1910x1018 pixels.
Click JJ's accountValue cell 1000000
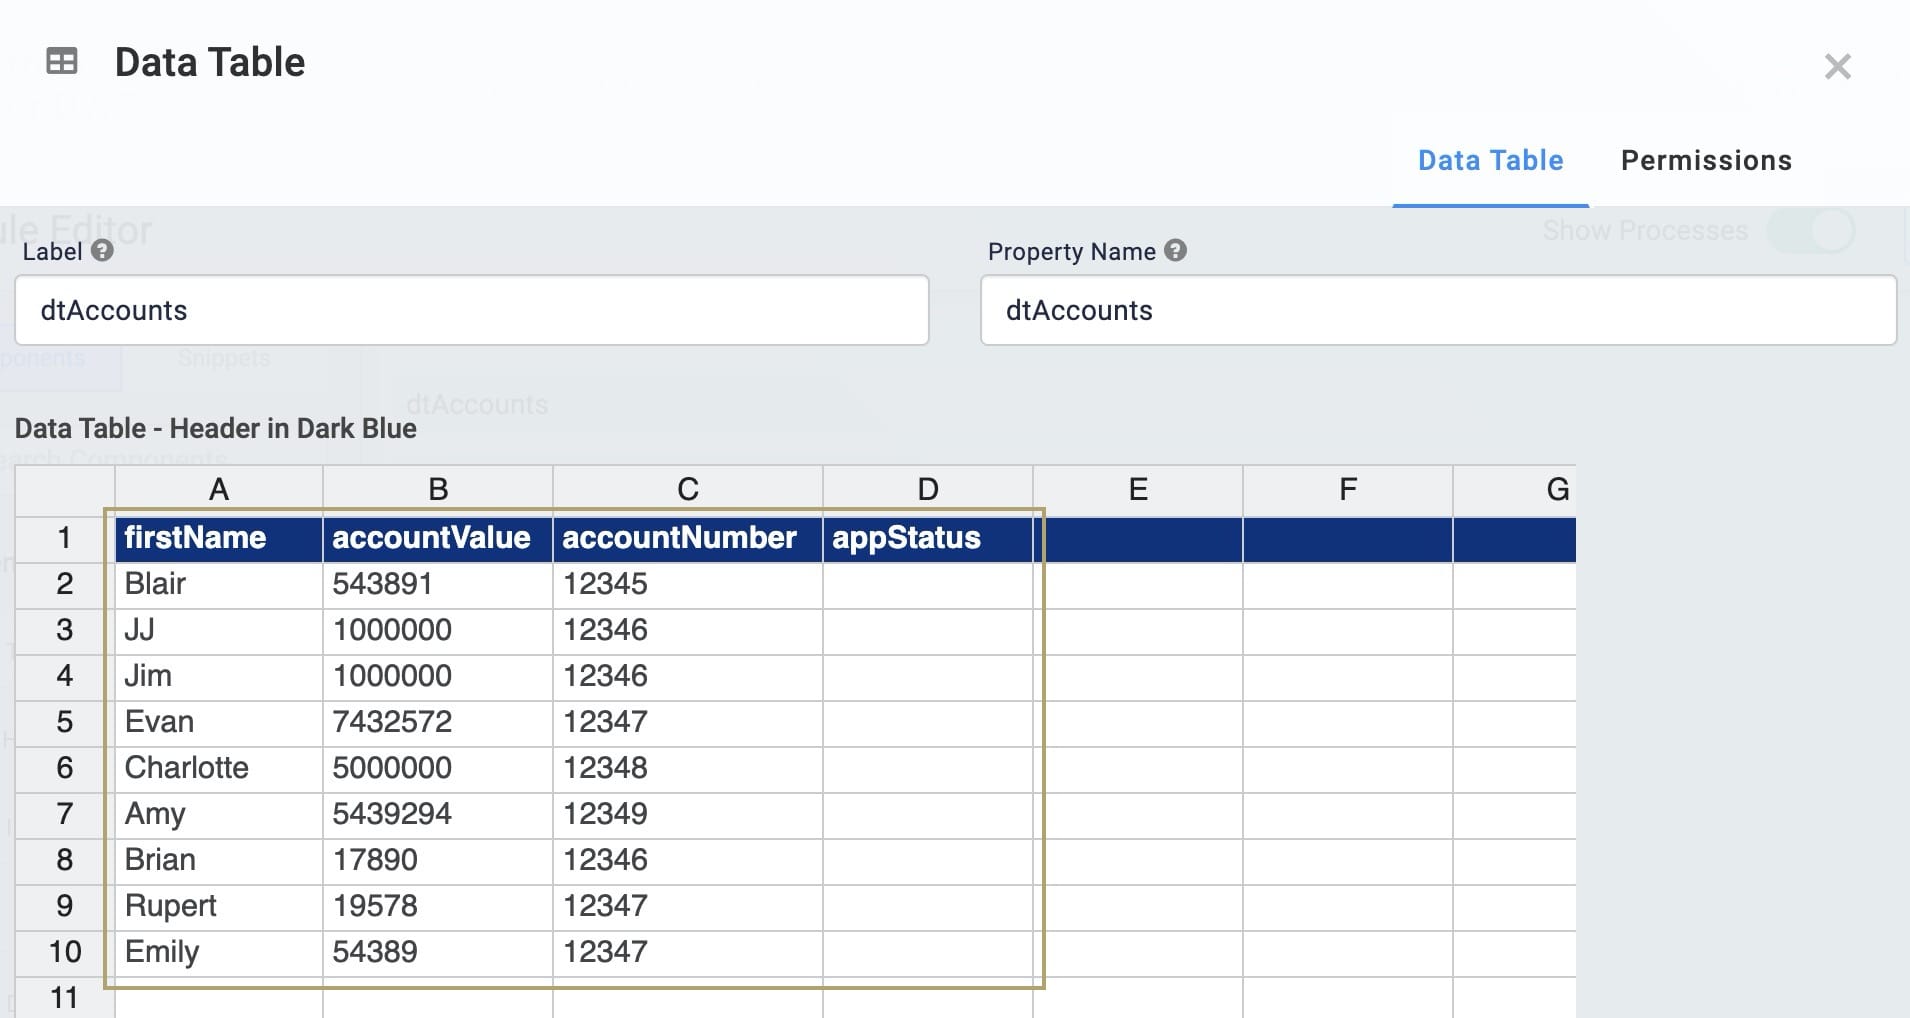click(438, 631)
